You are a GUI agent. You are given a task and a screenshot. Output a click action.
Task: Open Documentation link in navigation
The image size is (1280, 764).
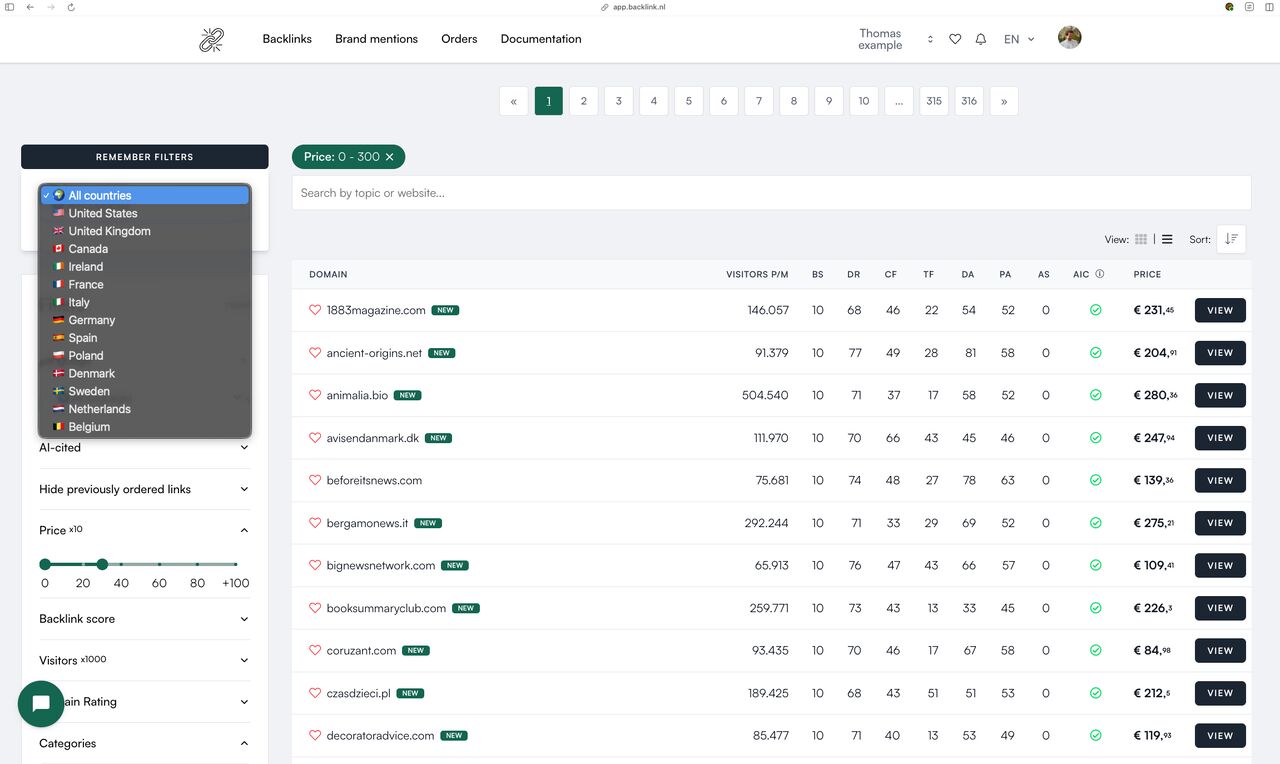point(541,39)
